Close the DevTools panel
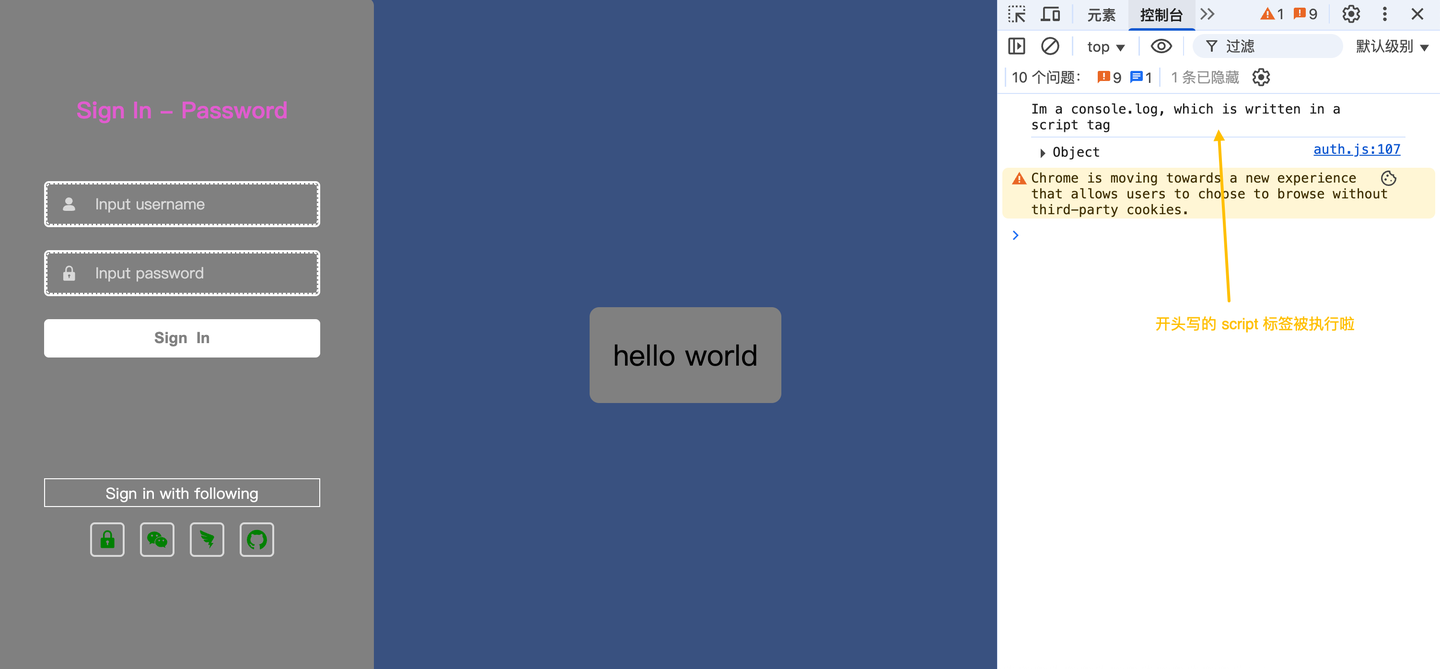 1417,14
